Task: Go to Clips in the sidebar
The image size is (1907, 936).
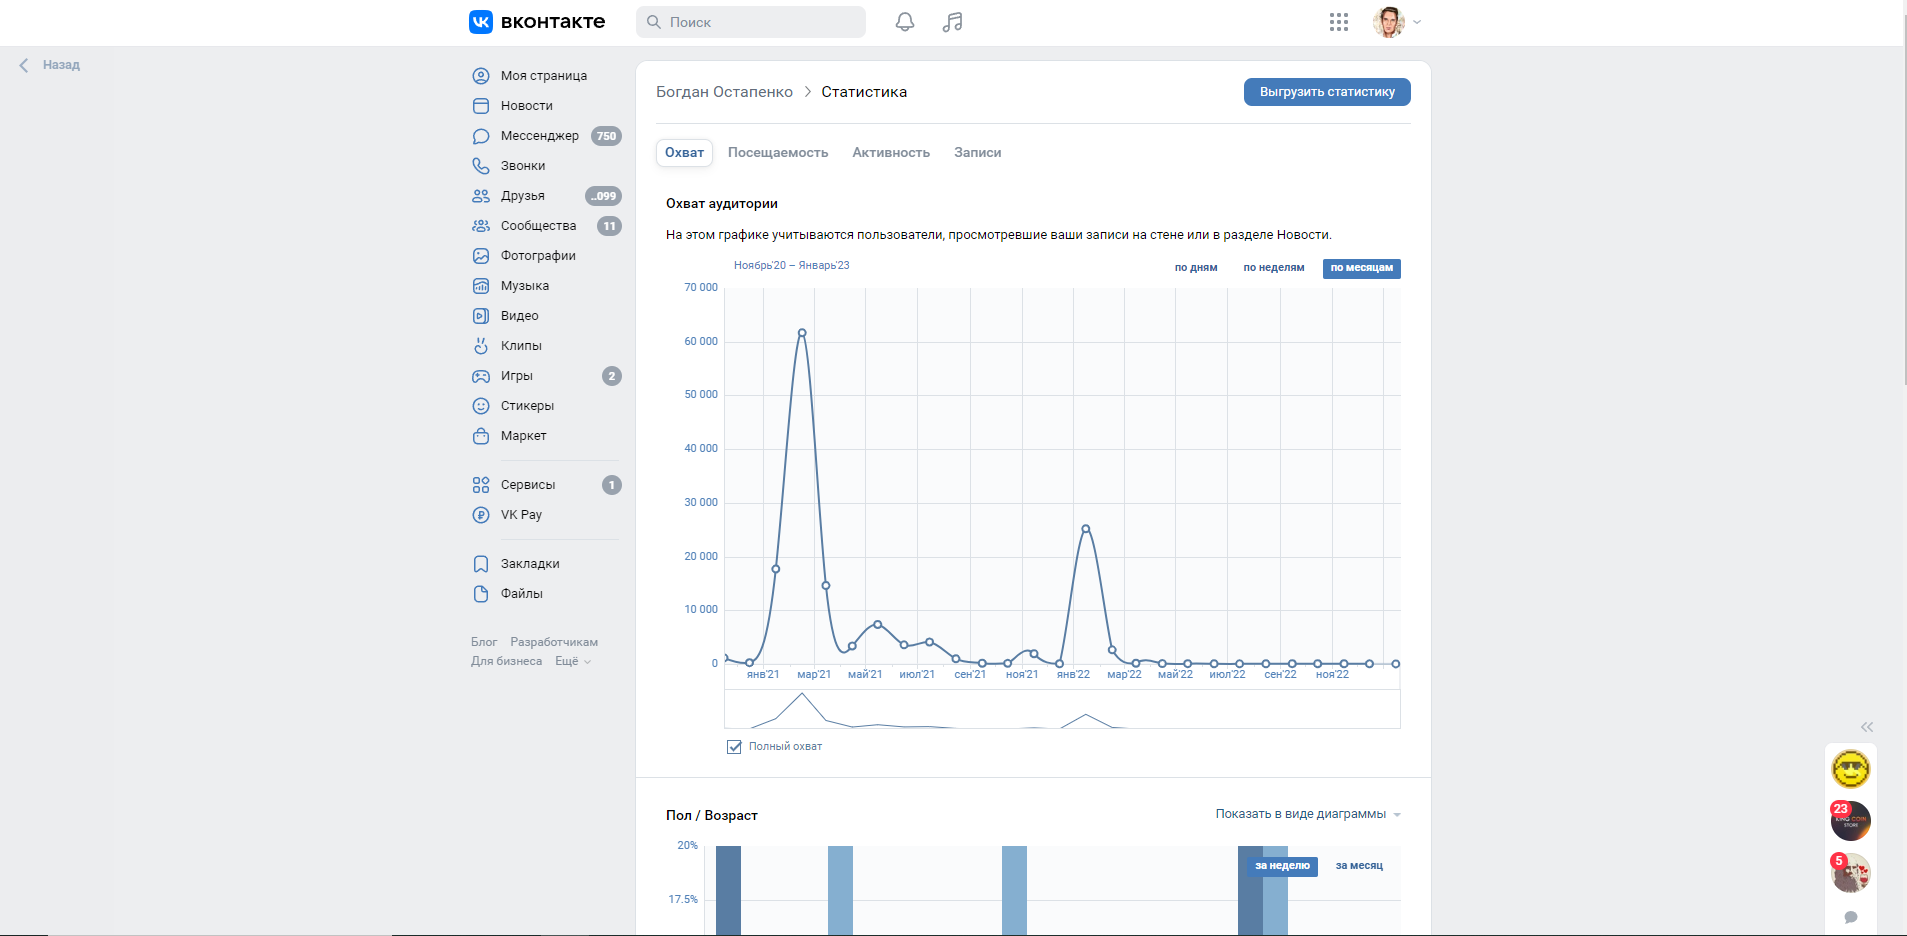Action: point(521,346)
